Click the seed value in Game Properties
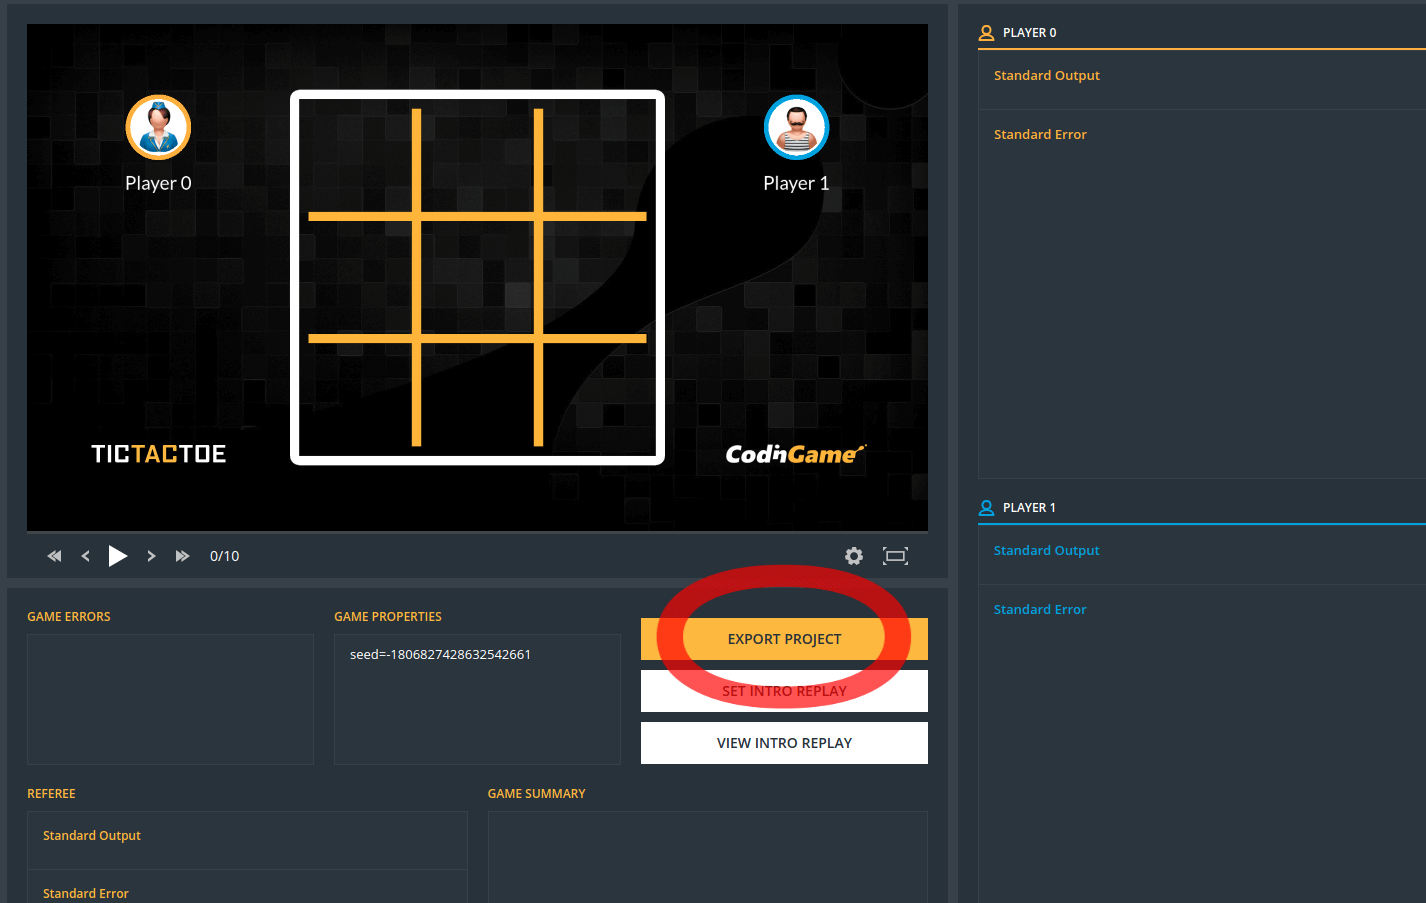Viewport: 1426px width, 903px height. point(440,655)
